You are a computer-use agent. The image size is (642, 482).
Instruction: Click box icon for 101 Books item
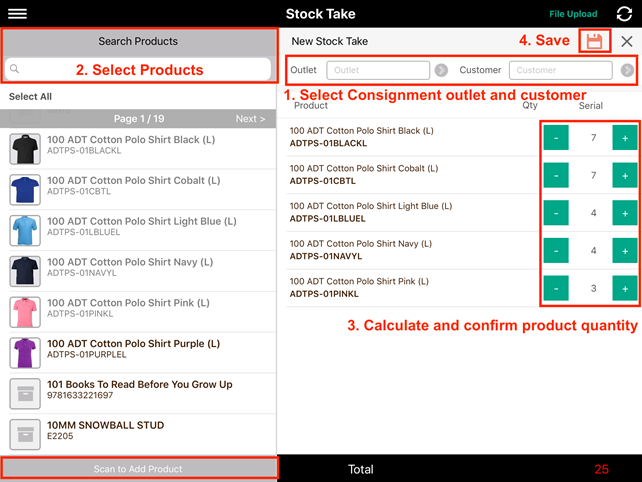click(25, 394)
